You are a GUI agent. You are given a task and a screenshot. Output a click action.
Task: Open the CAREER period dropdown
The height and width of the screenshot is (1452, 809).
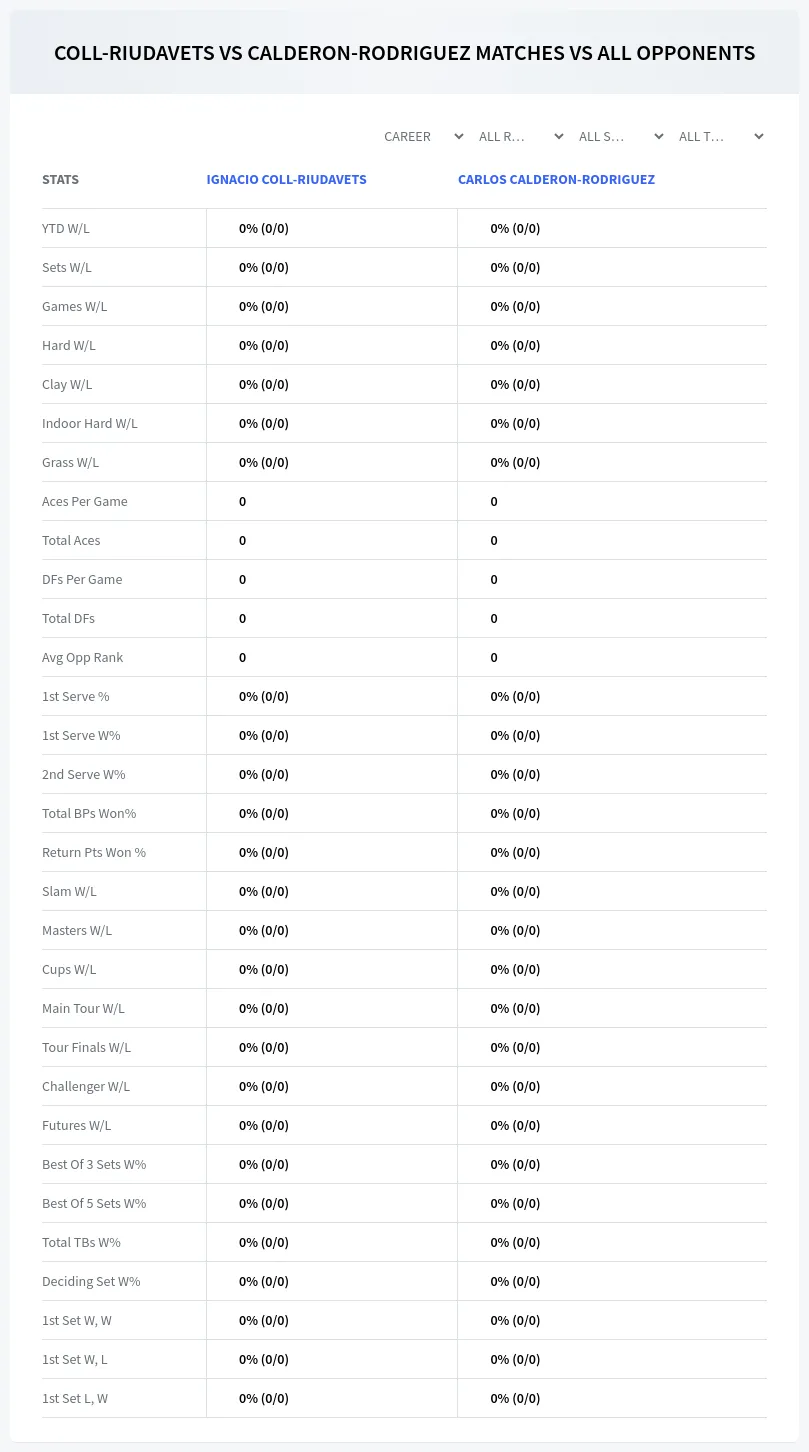[x=423, y=136]
